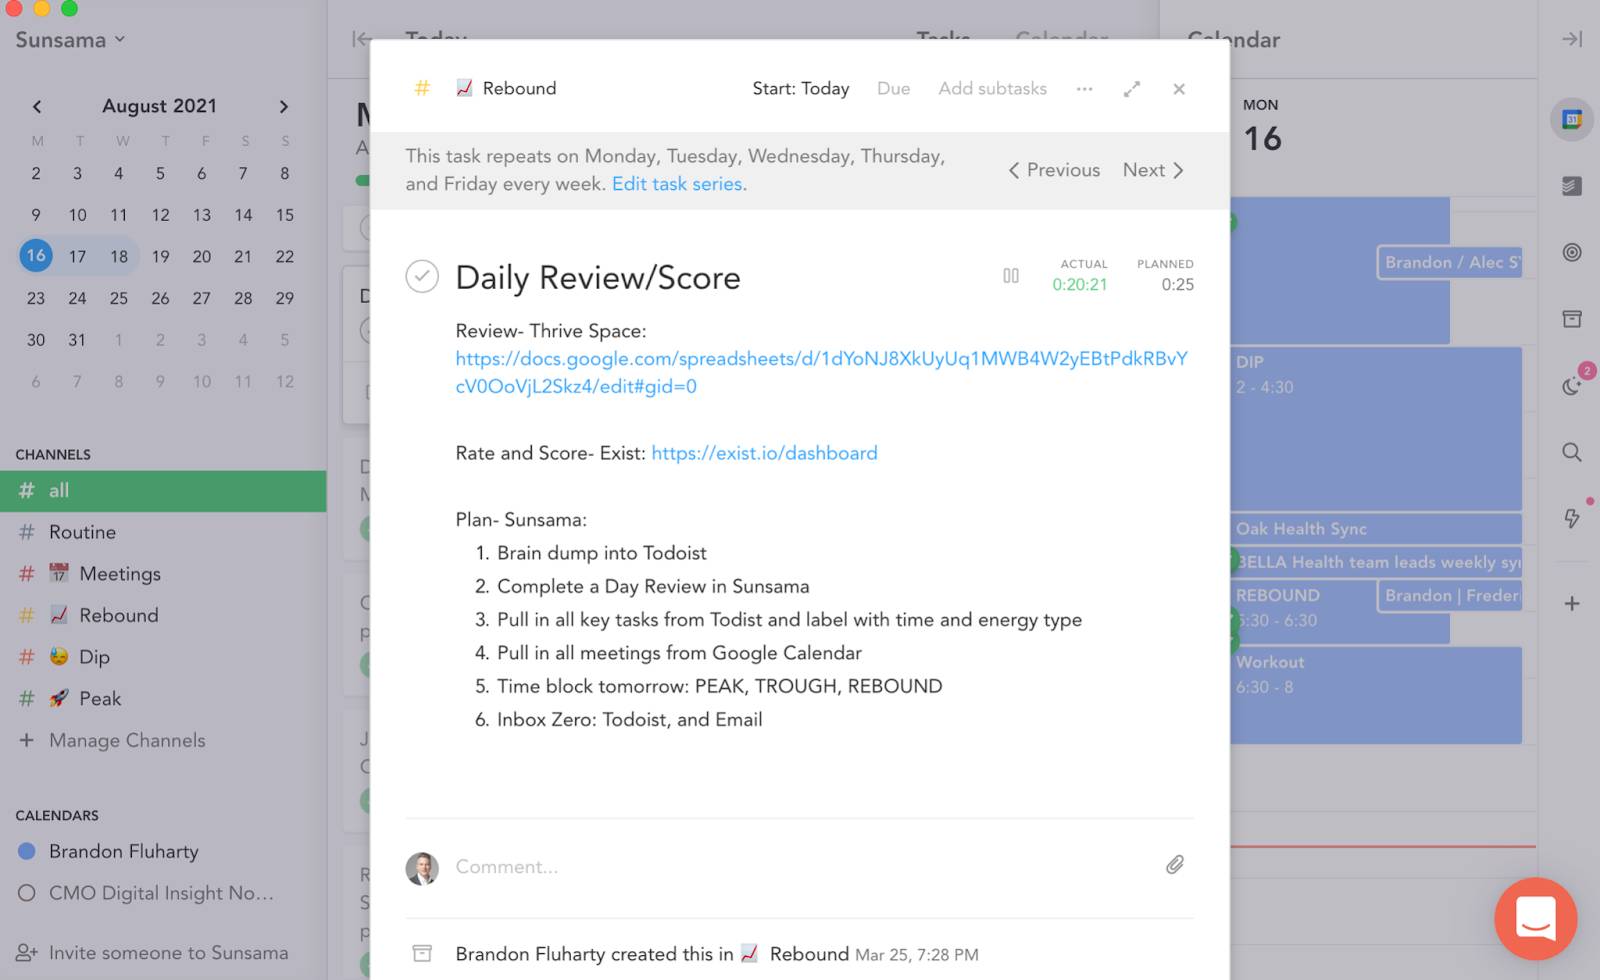1600x980 pixels.
Task: Open the Google Sheets spreadsheet link
Action: point(821,372)
